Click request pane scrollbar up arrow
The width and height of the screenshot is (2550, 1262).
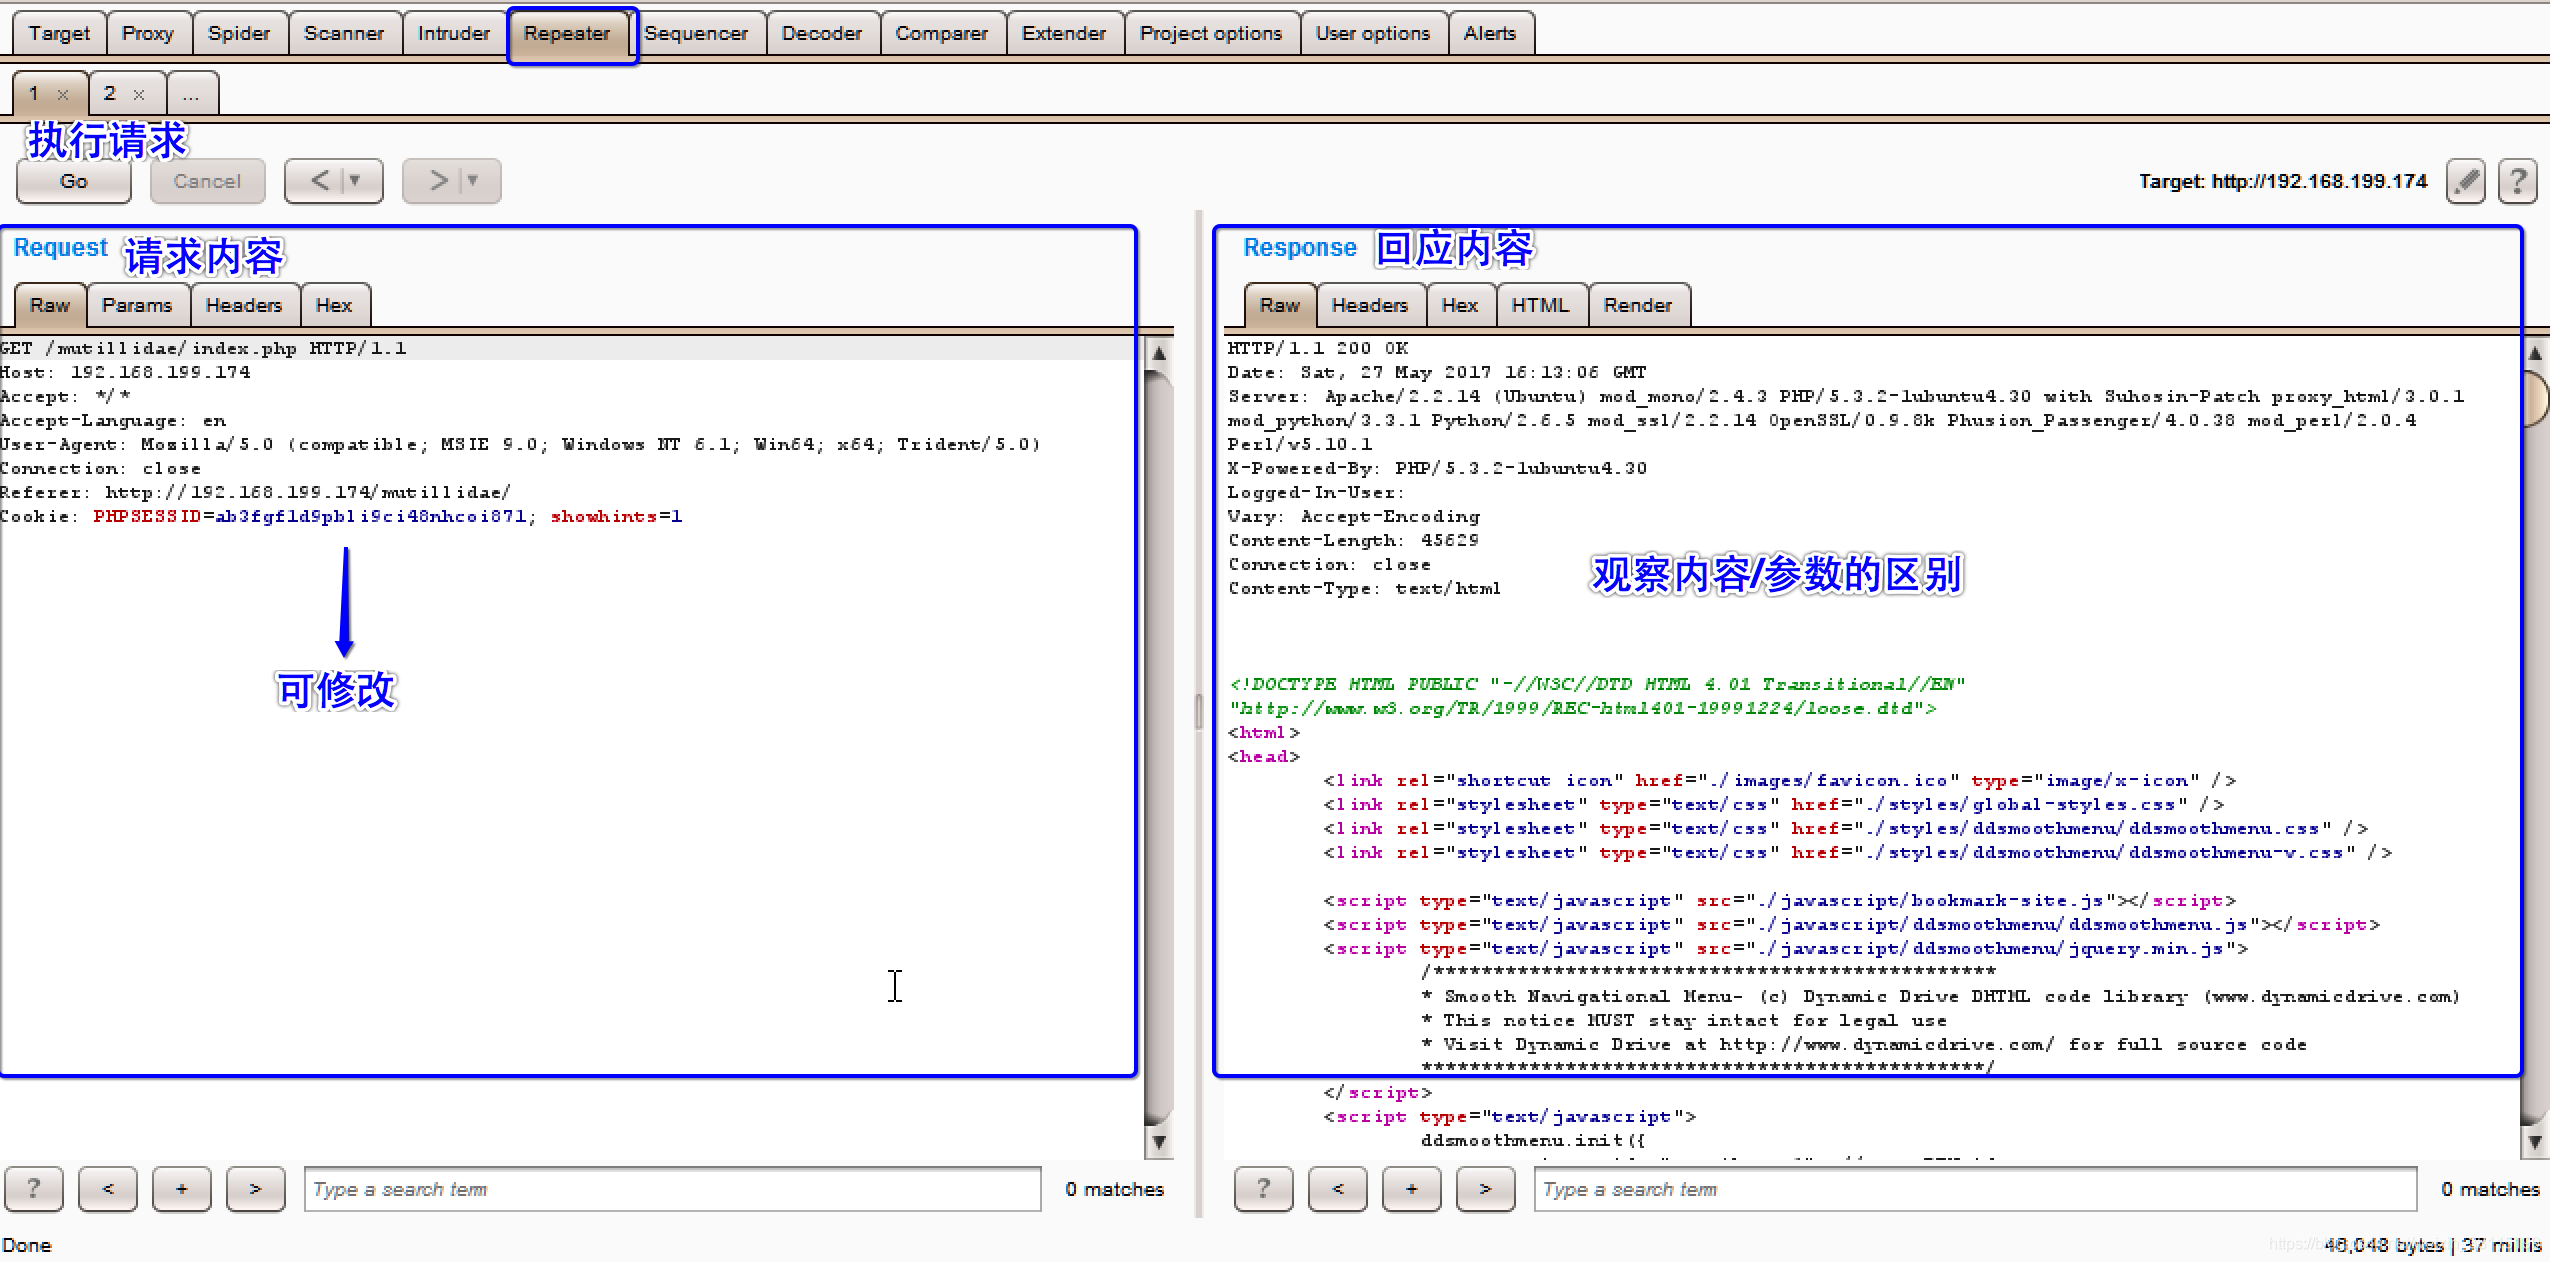[1158, 353]
